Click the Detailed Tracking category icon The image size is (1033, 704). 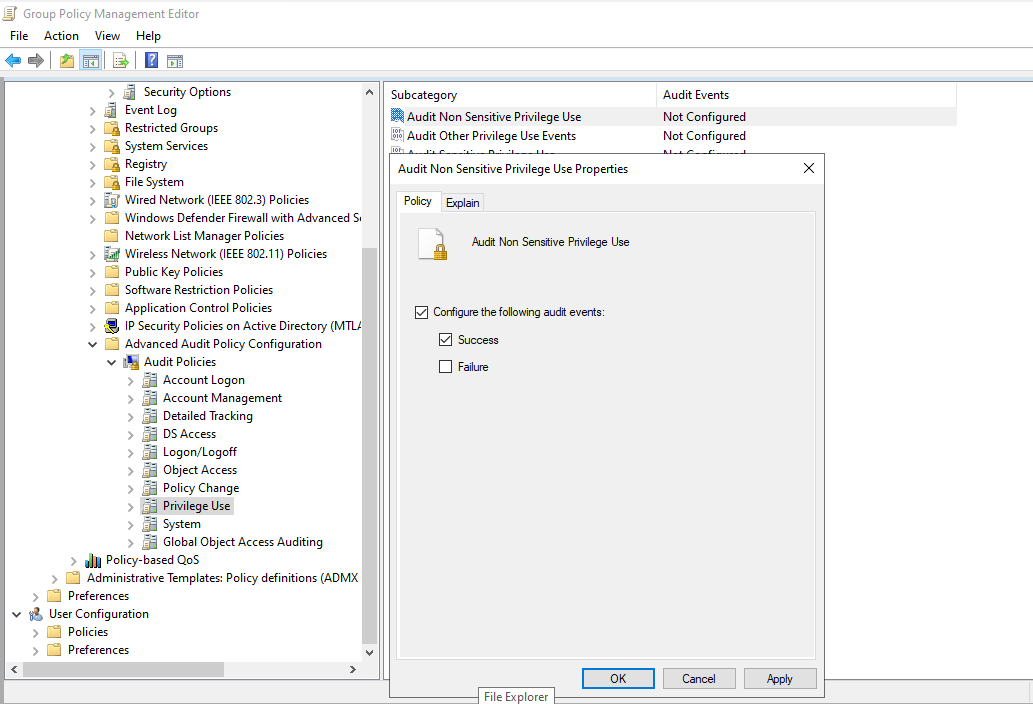(x=150, y=416)
